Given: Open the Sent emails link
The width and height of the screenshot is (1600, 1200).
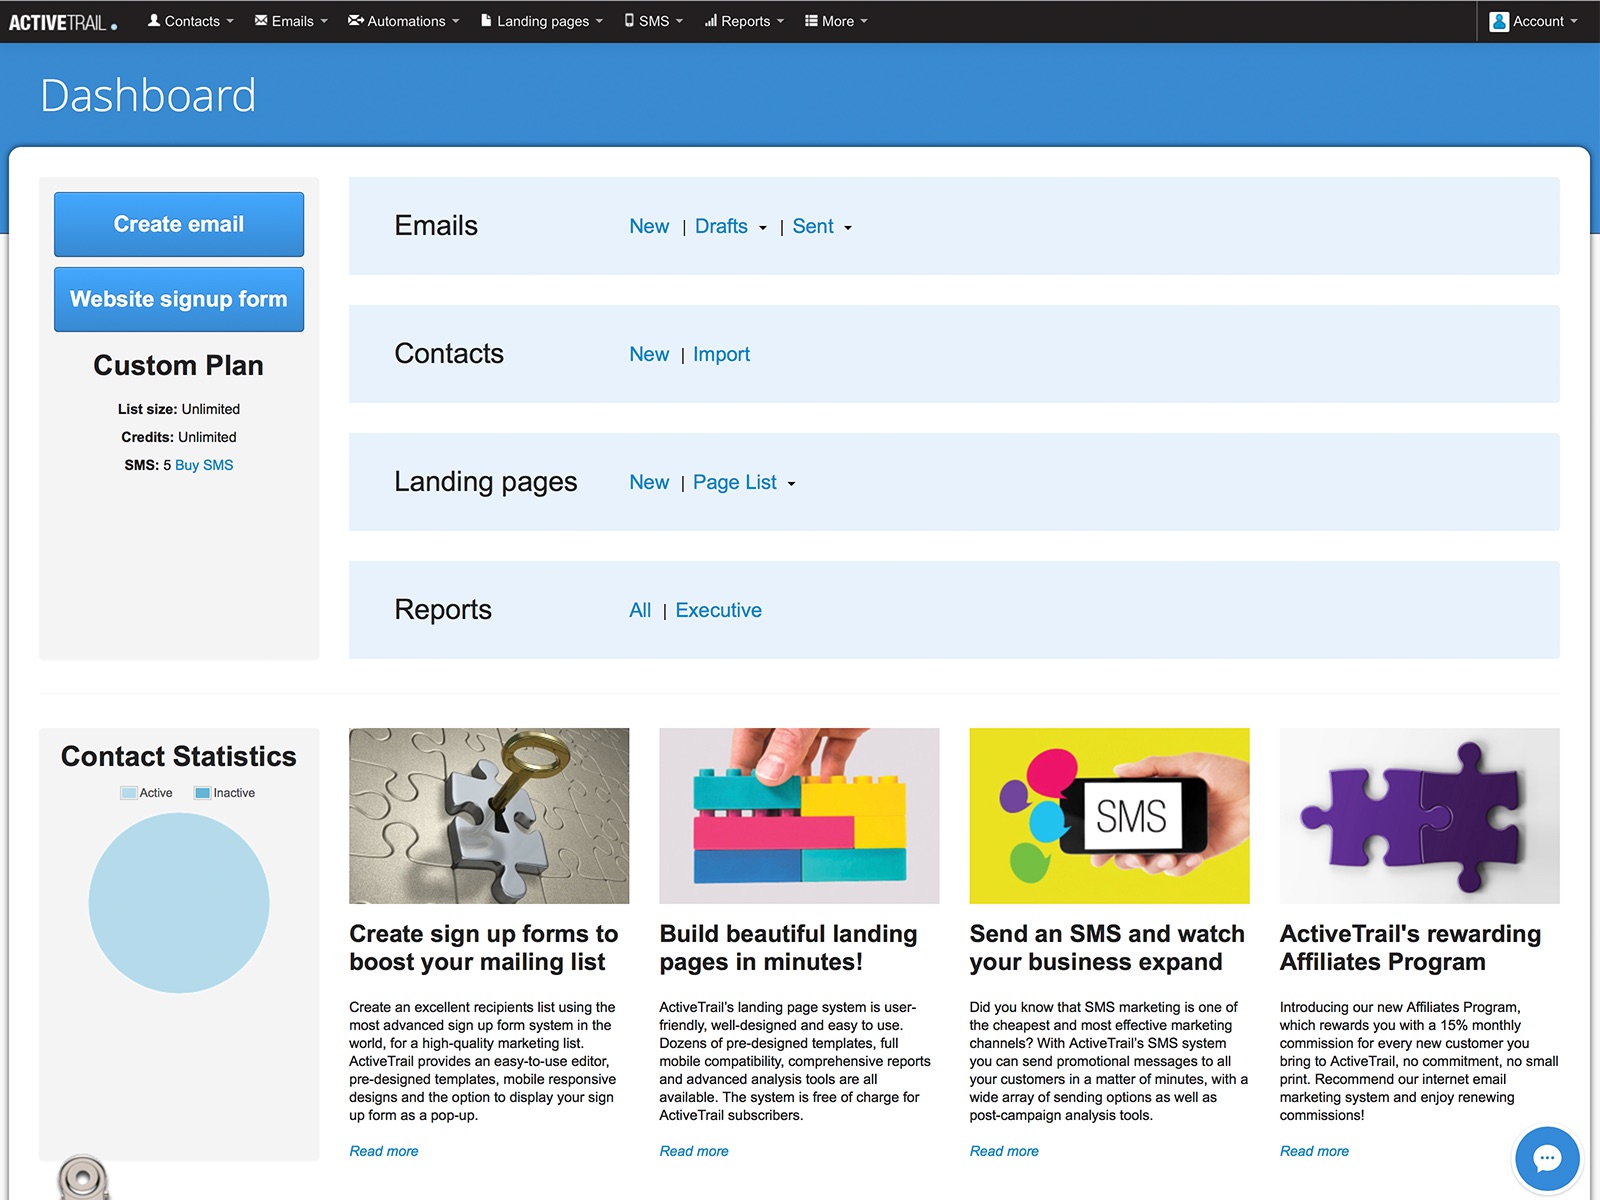Looking at the screenshot, I should point(813,226).
